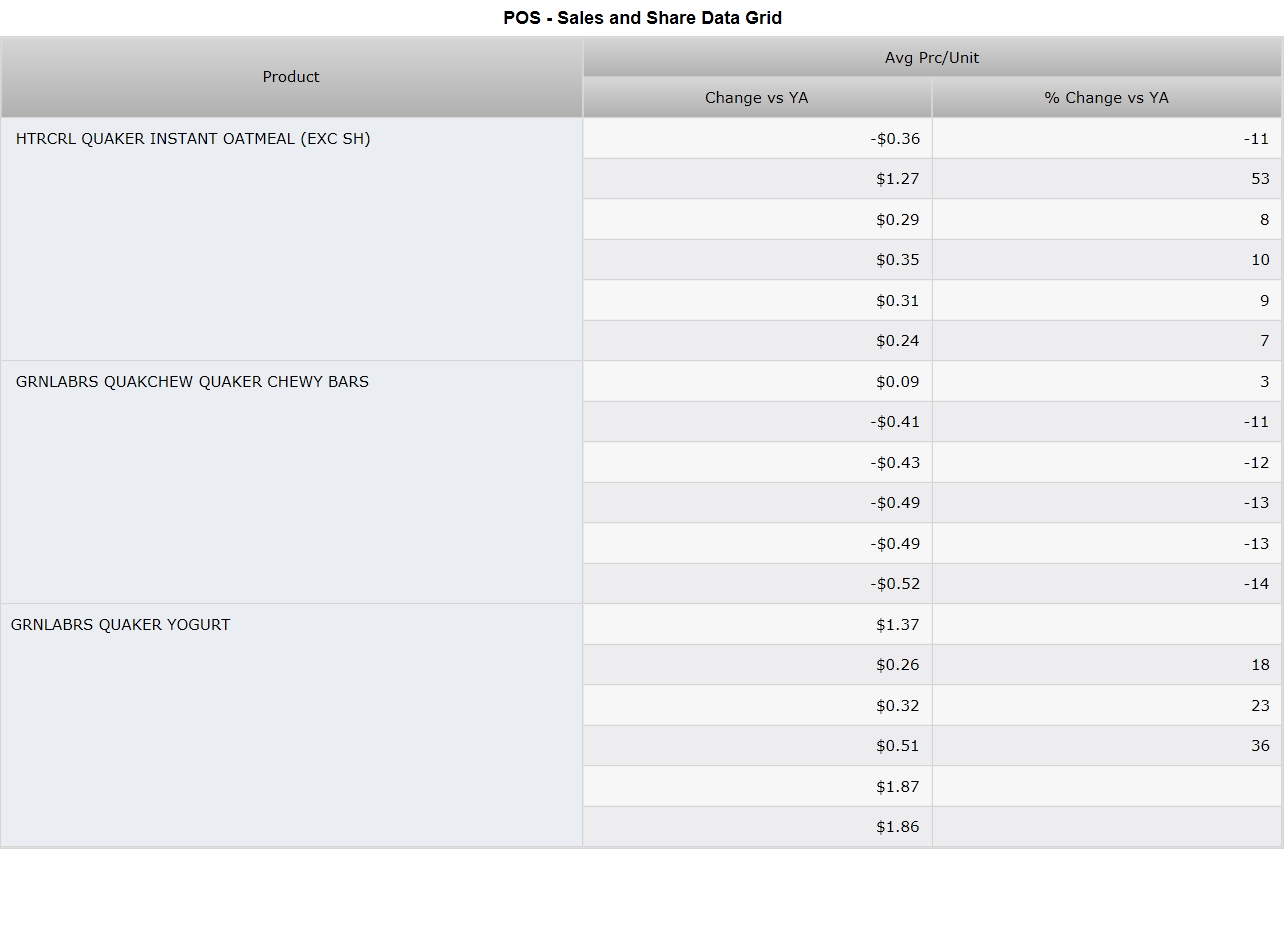Select the 23 percent change cell
The width and height of the screenshot is (1284, 946).
[x=1107, y=705]
